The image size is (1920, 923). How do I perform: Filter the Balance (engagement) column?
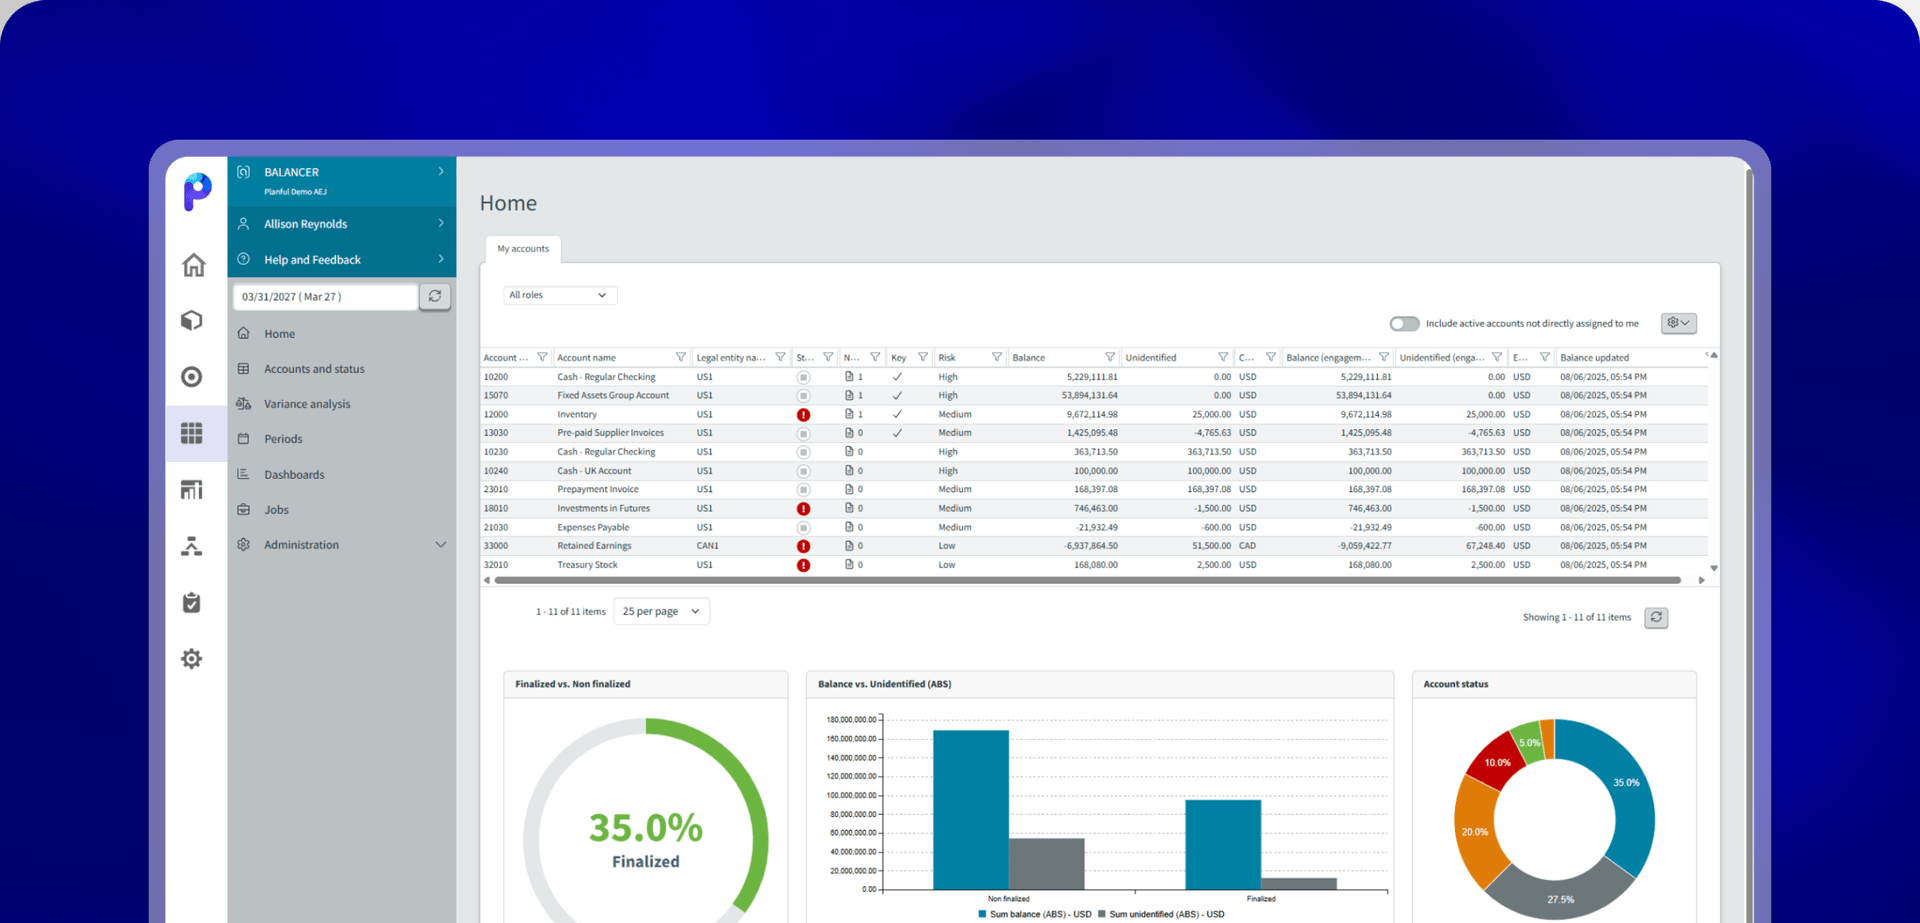click(x=1384, y=357)
